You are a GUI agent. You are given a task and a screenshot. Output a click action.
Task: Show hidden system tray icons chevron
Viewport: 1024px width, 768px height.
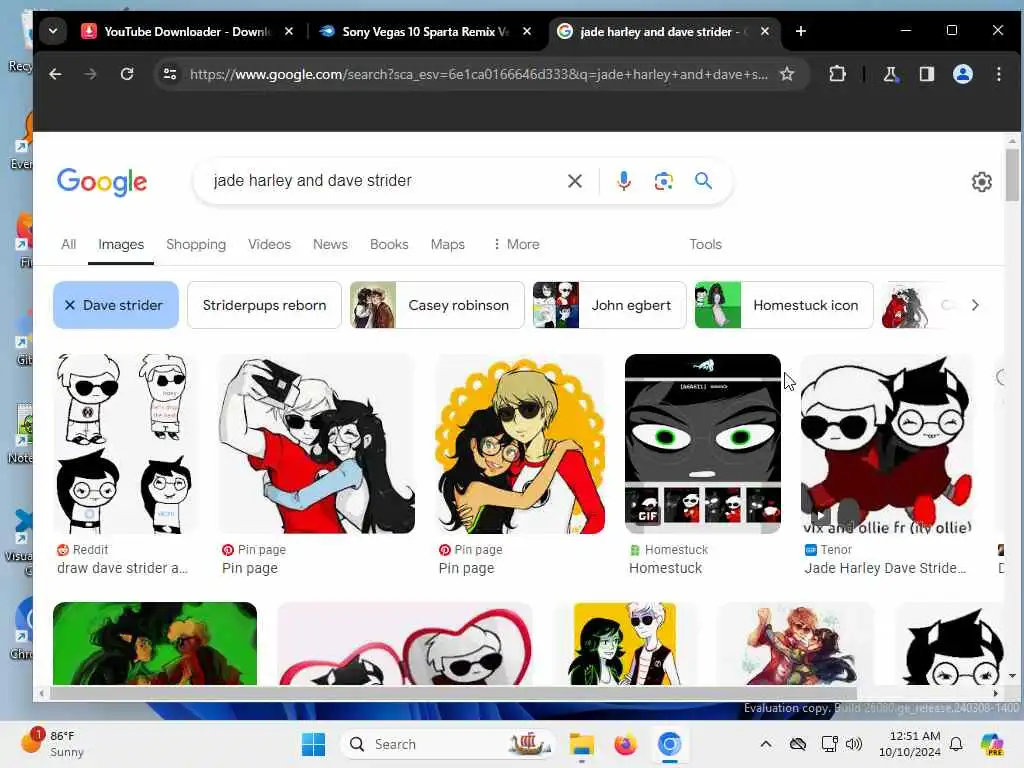coord(766,744)
